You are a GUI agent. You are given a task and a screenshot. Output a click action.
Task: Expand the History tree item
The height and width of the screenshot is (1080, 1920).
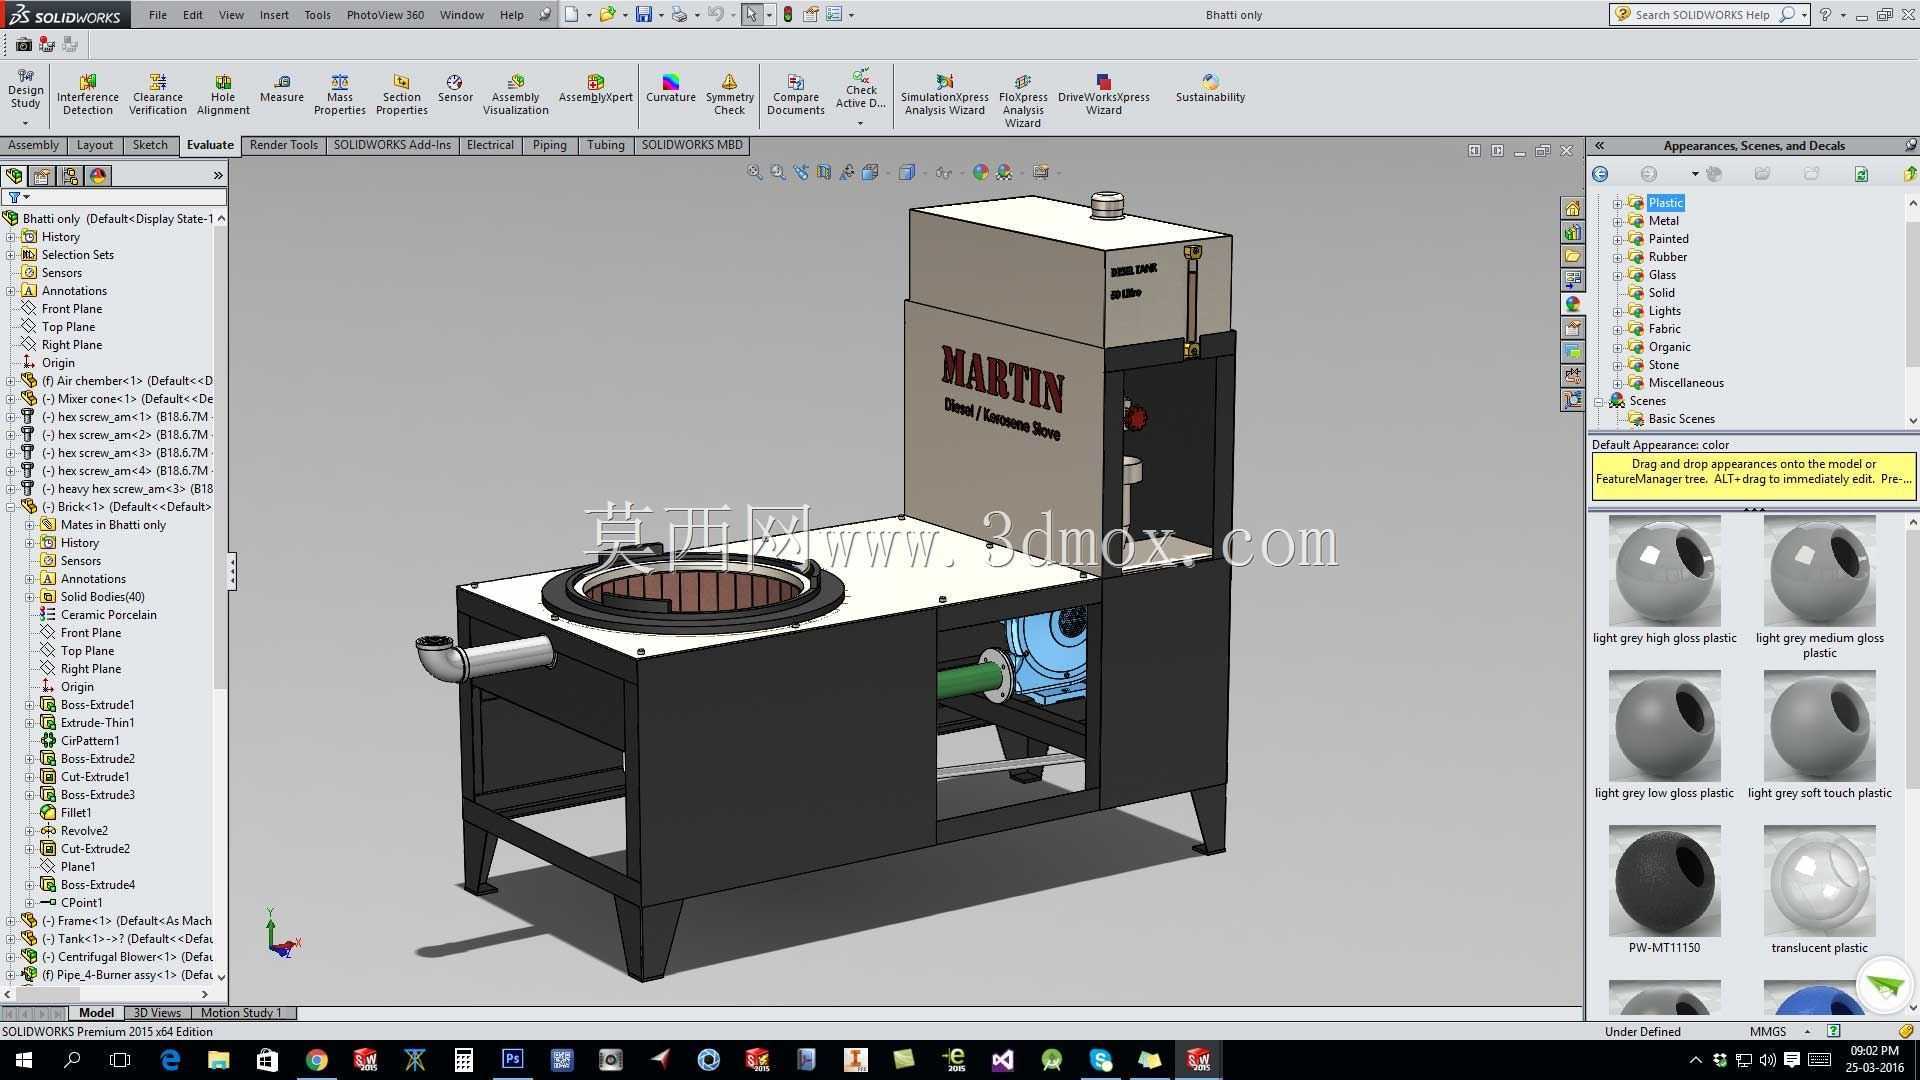point(10,237)
